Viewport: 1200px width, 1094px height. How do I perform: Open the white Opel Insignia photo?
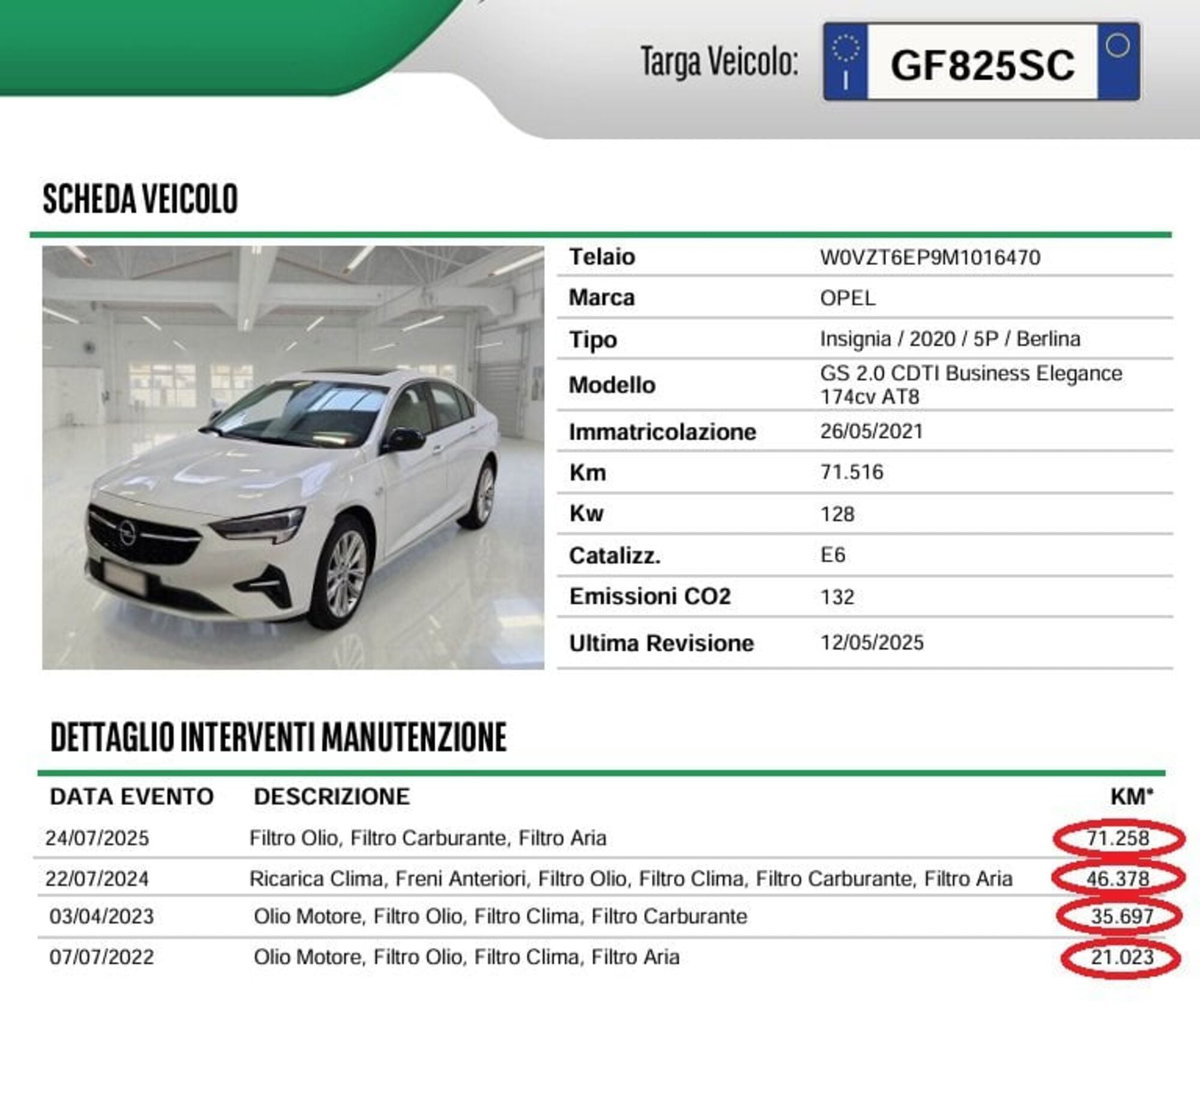coord(293,457)
